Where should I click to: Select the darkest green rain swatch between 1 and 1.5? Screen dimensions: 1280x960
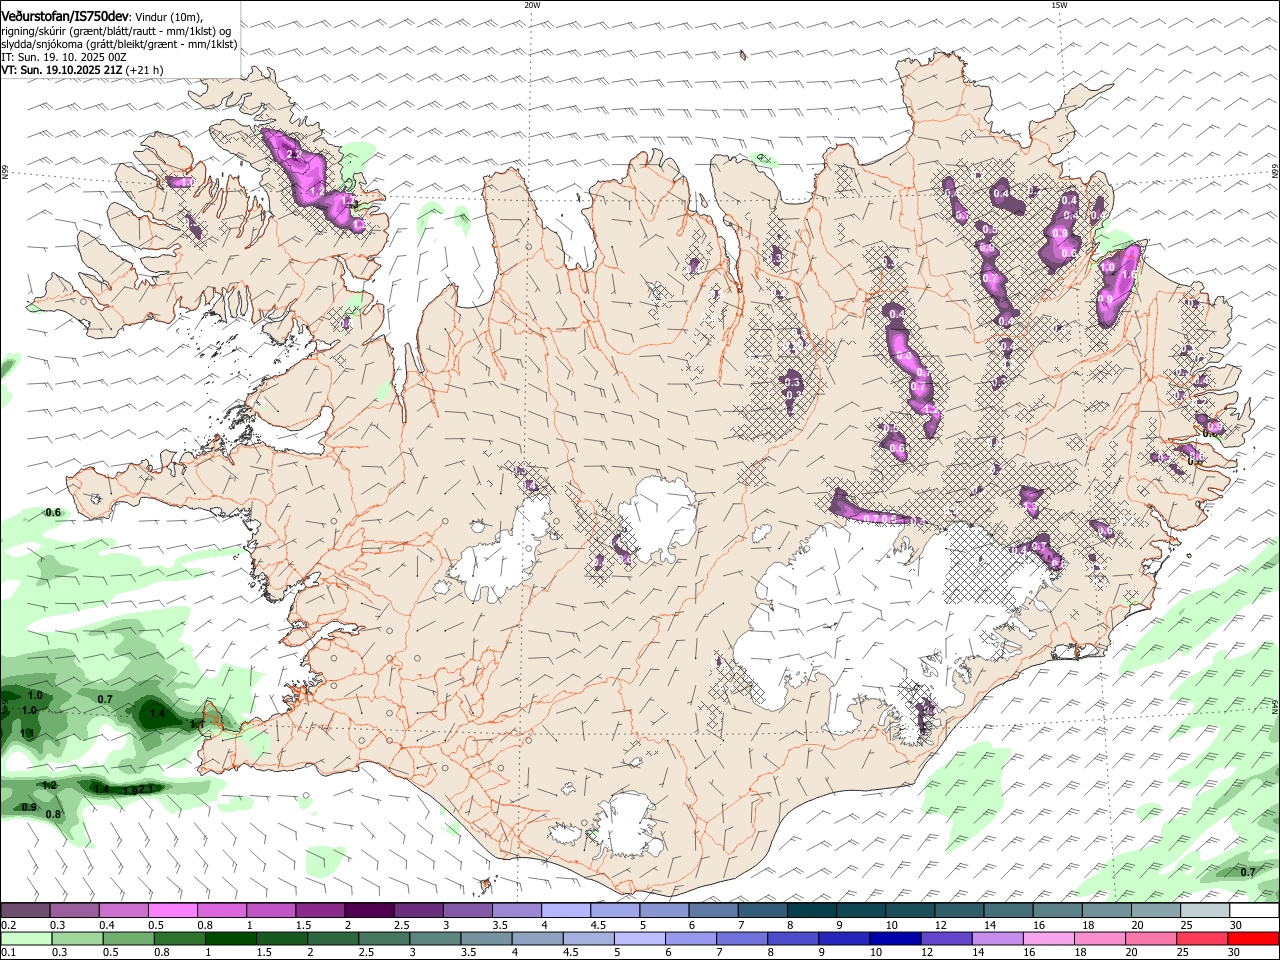tap(231, 938)
